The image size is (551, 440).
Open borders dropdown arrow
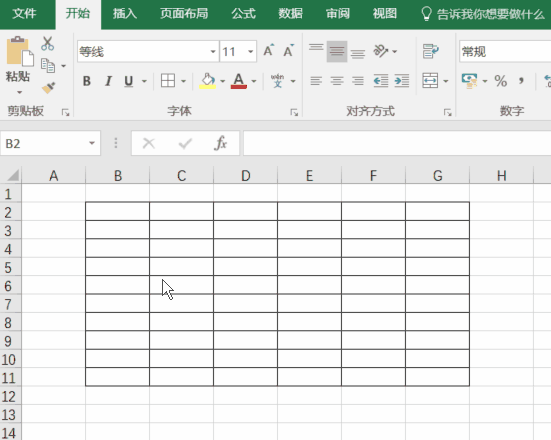(183, 81)
